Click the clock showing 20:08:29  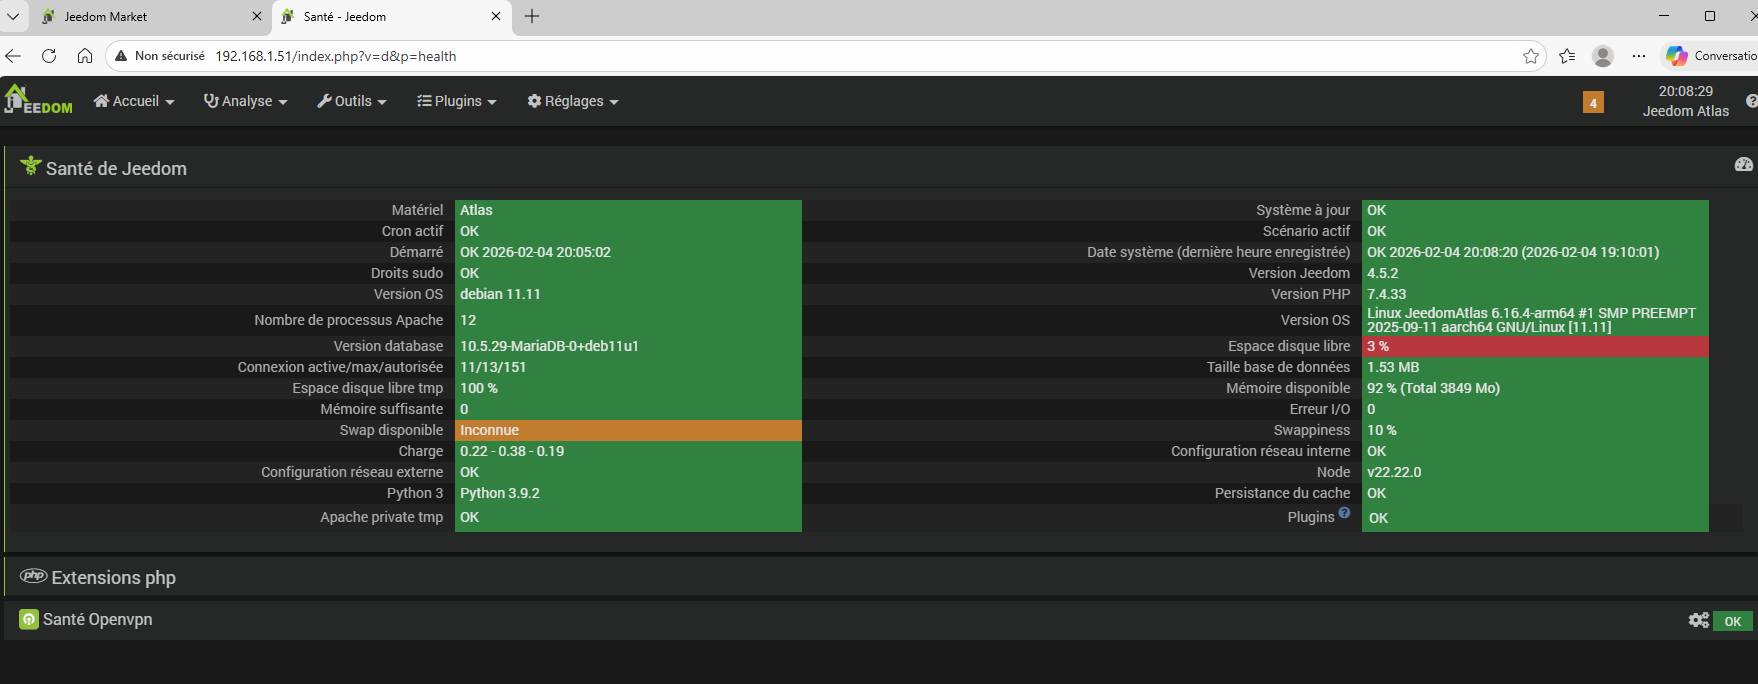1685,91
